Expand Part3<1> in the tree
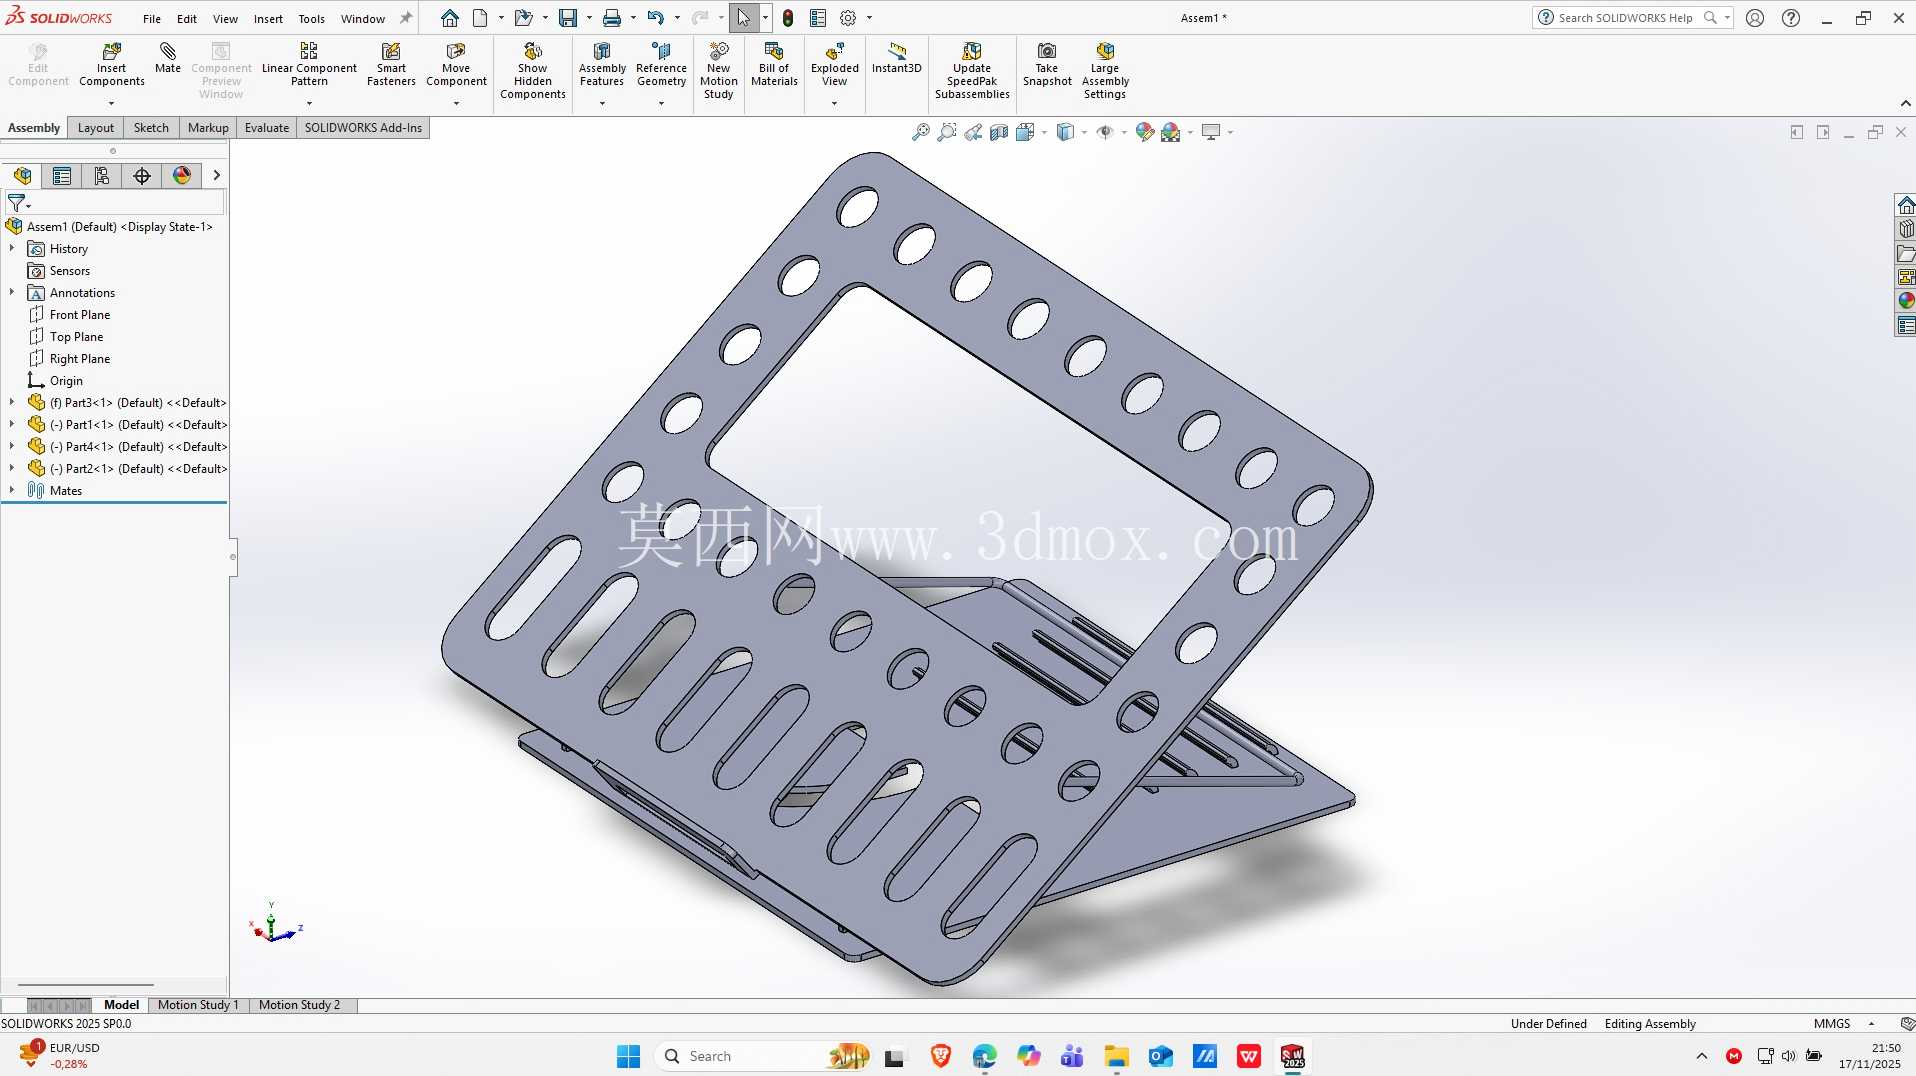This screenshot has width=1916, height=1076. (x=12, y=402)
